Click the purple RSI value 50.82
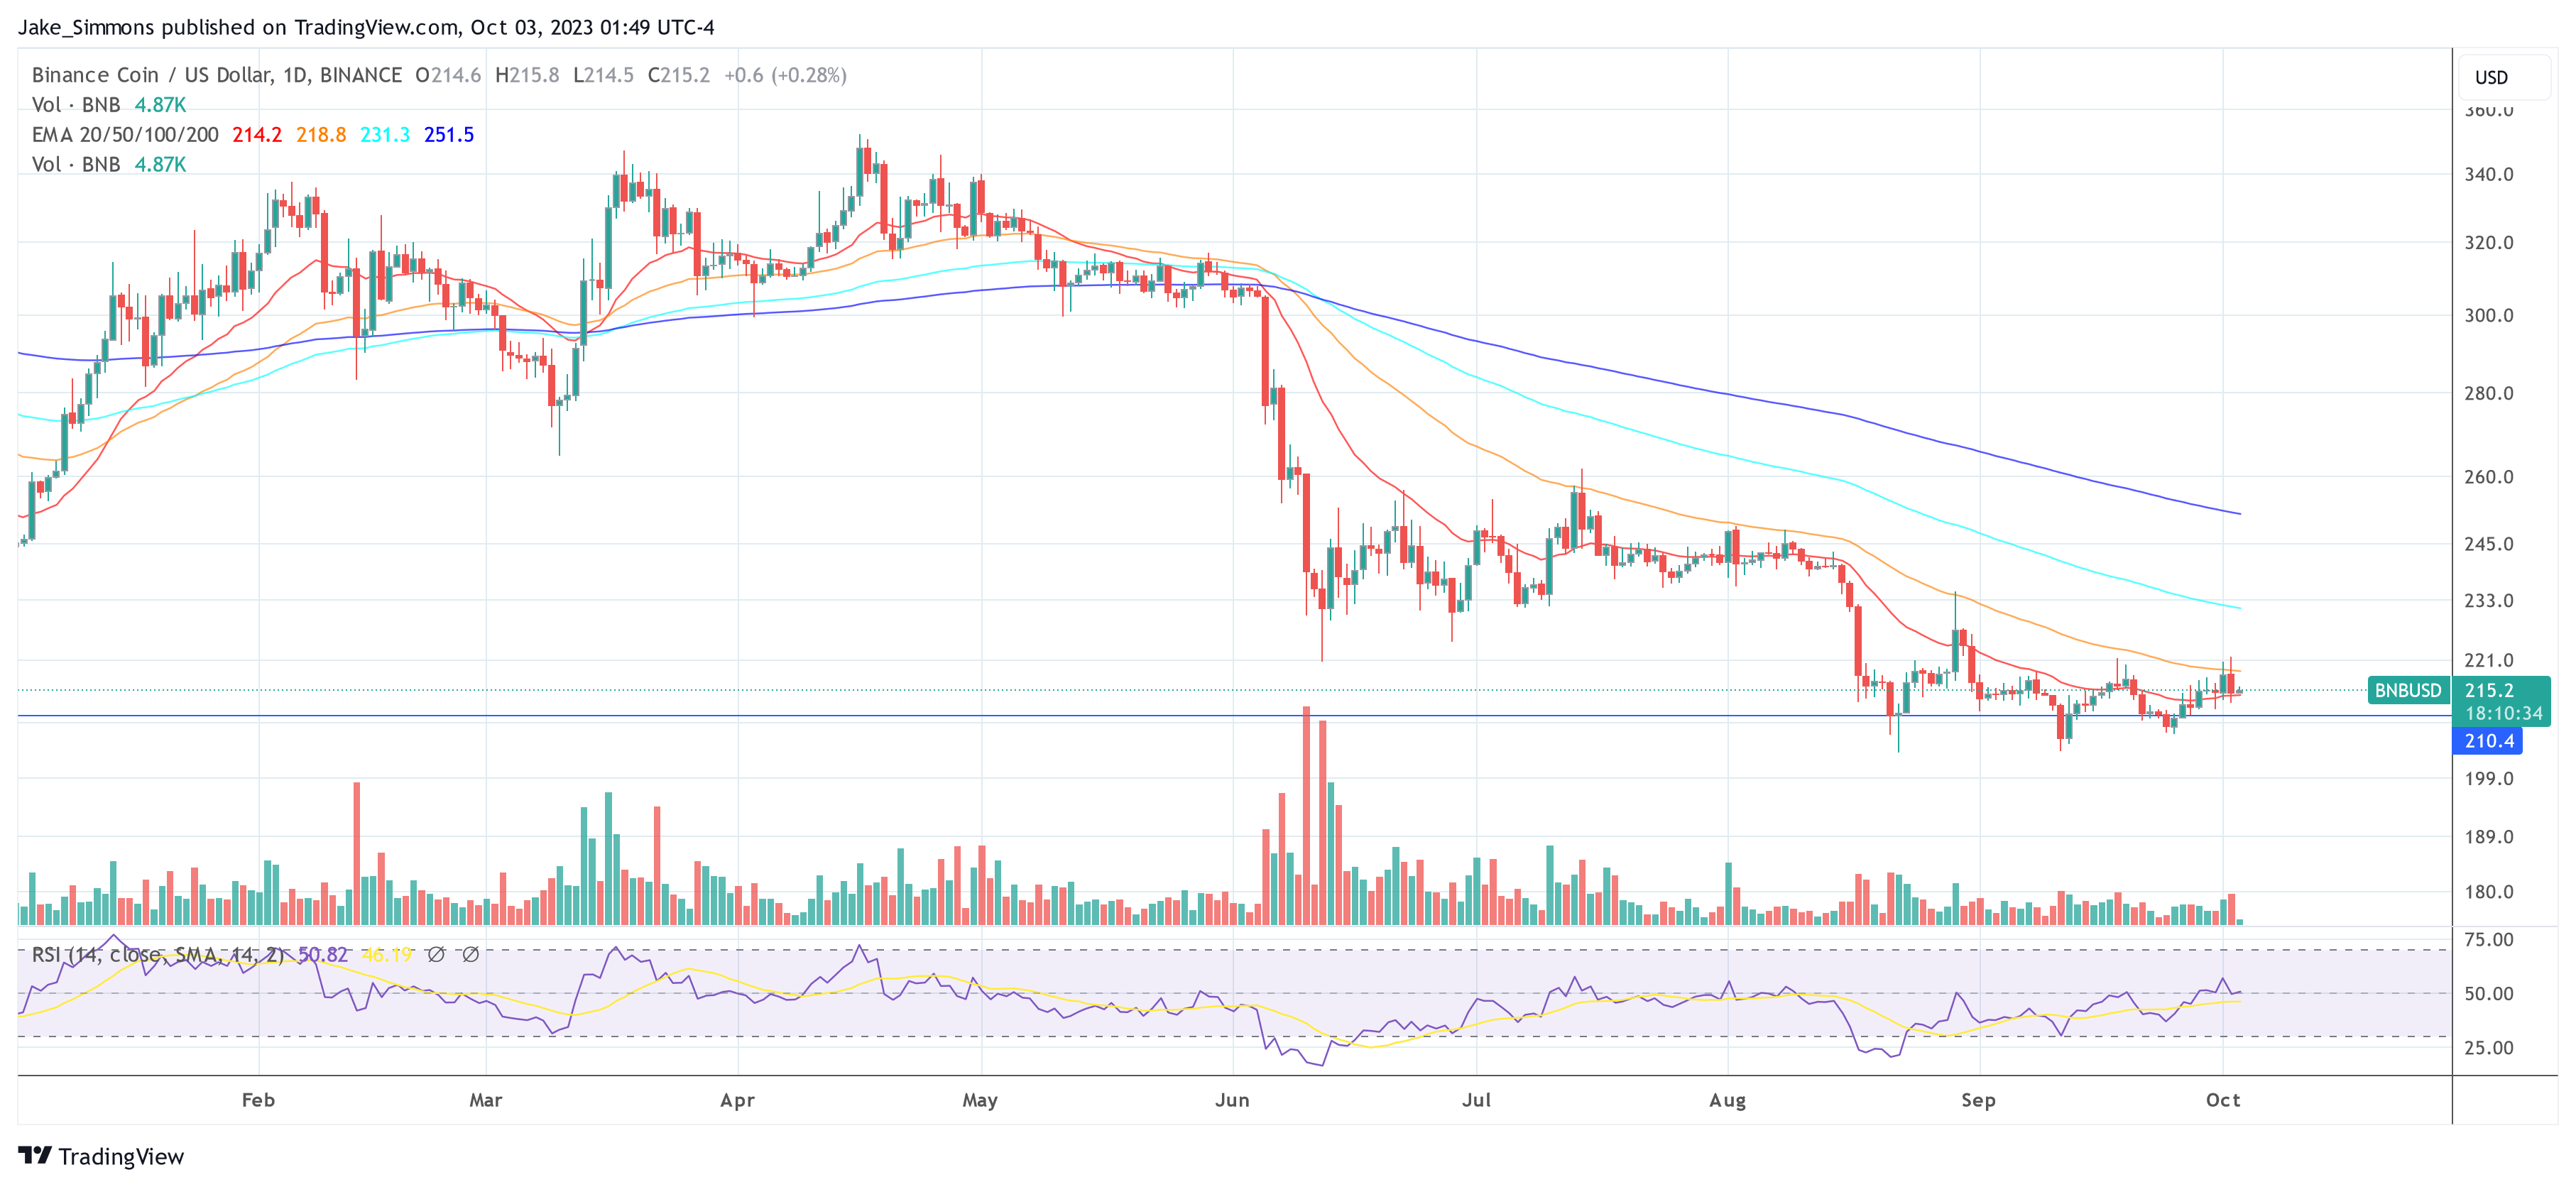The image size is (2576, 1187). pyautogui.click(x=323, y=955)
